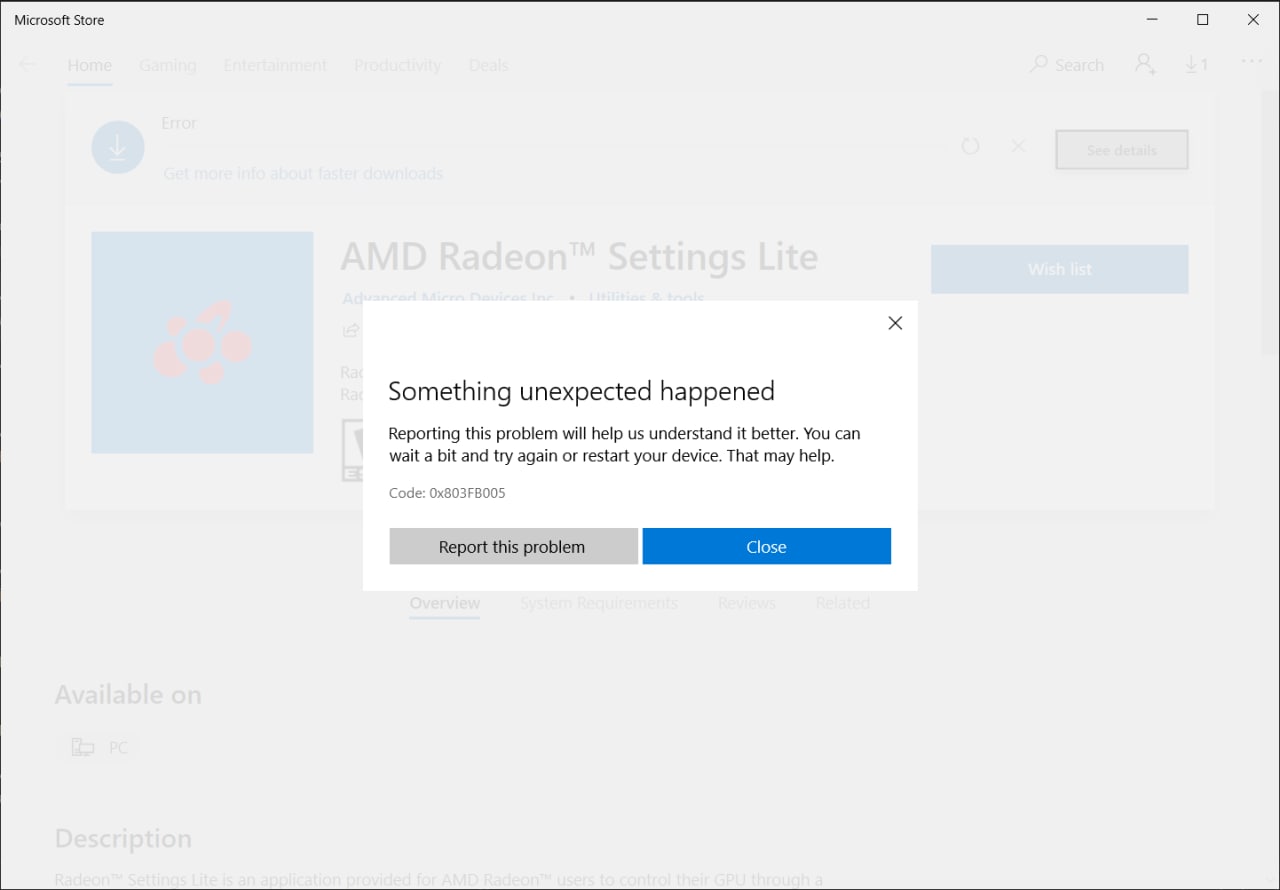Click the Report this problem button
The image size is (1280, 890).
(x=513, y=546)
